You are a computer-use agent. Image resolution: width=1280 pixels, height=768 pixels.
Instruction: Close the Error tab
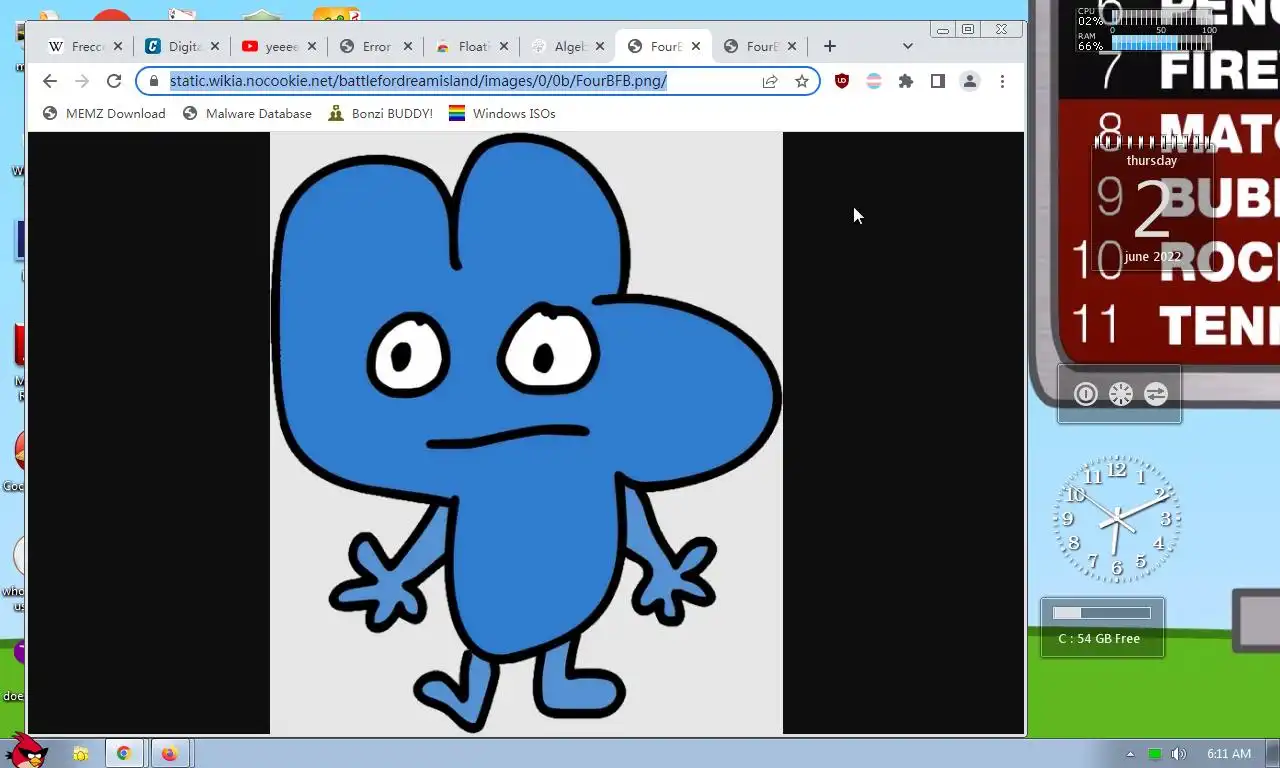tap(408, 46)
